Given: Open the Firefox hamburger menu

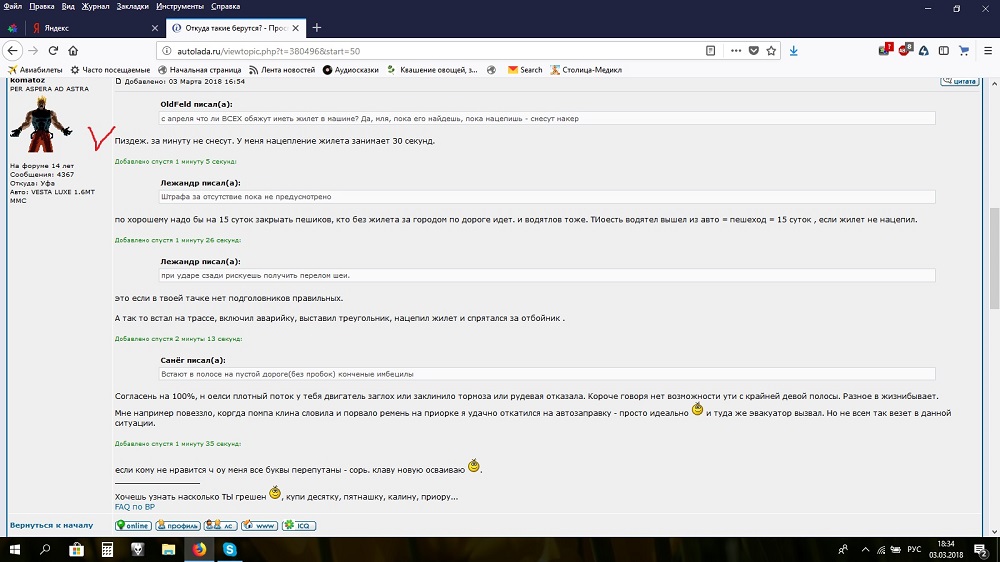Looking at the screenshot, I should point(985,50).
